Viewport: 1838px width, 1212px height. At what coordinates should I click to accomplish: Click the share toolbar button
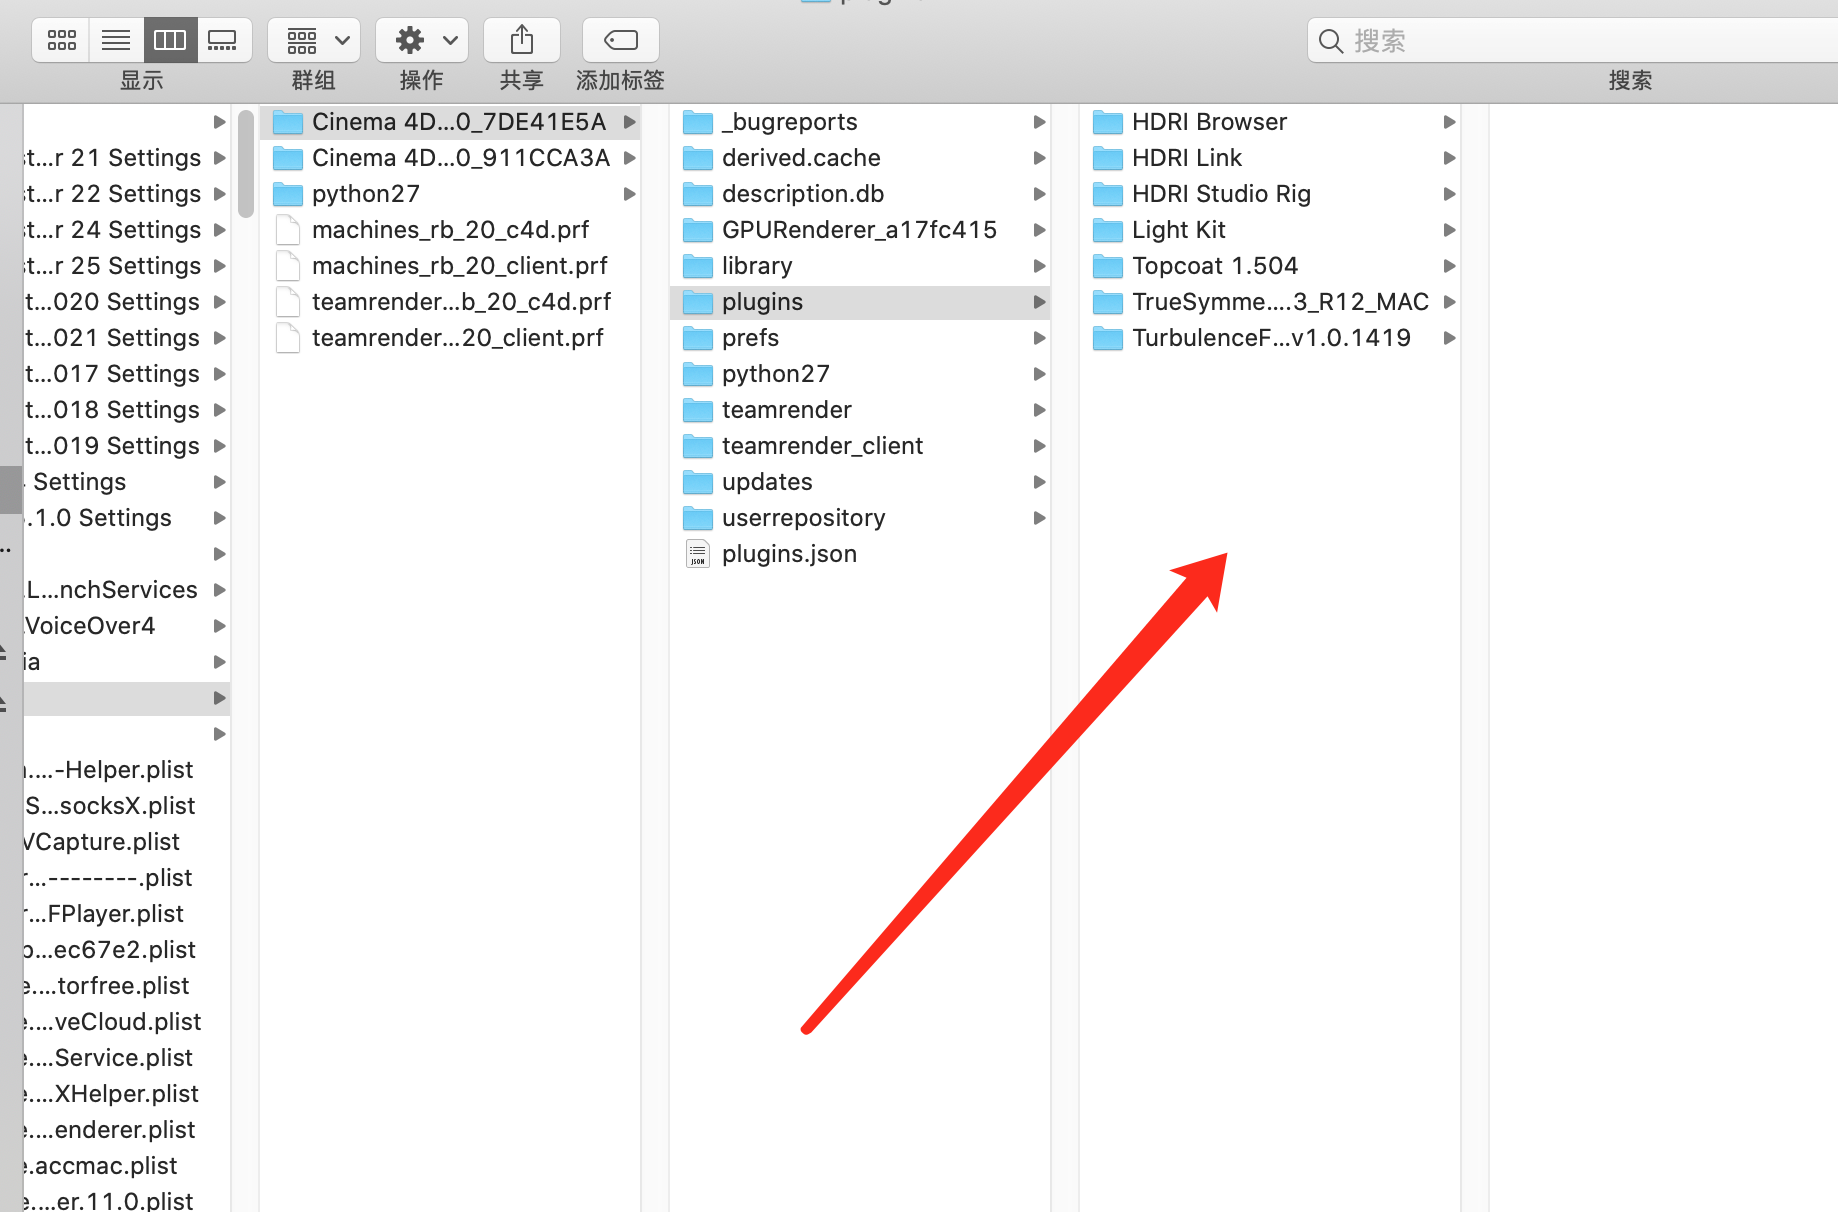pyautogui.click(x=521, y=40)
